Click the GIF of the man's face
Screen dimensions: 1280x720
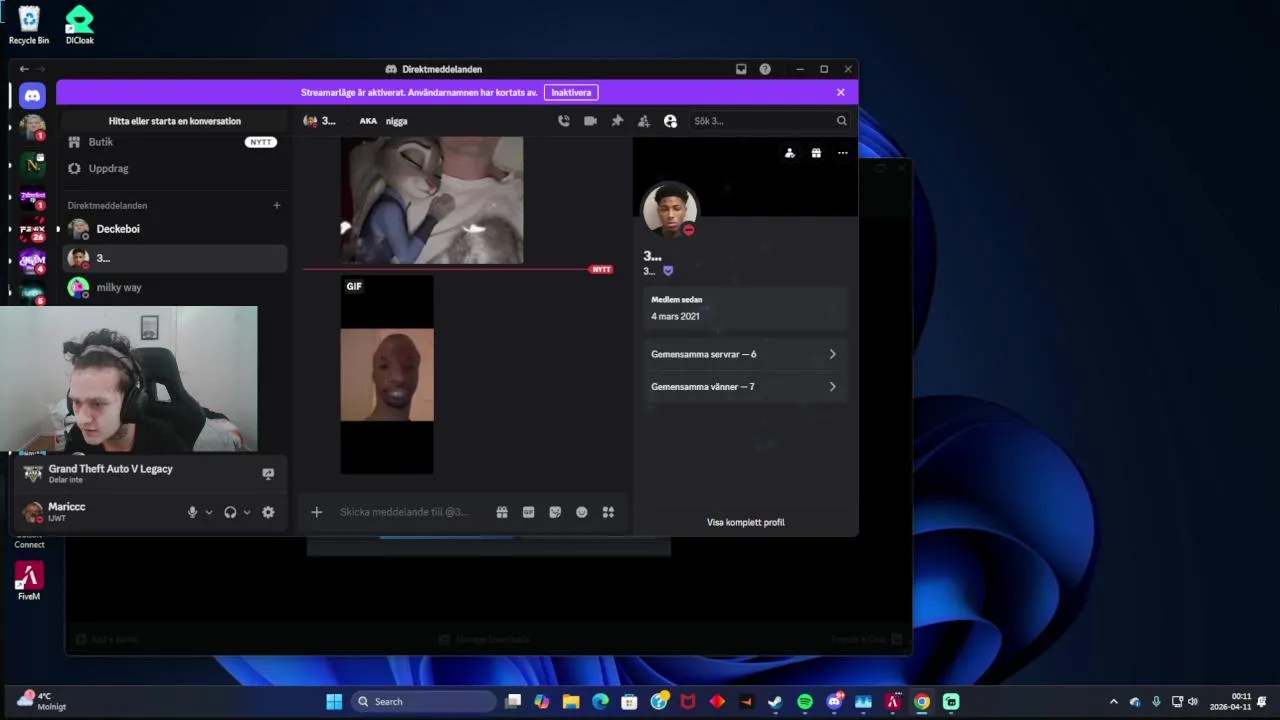387,375
